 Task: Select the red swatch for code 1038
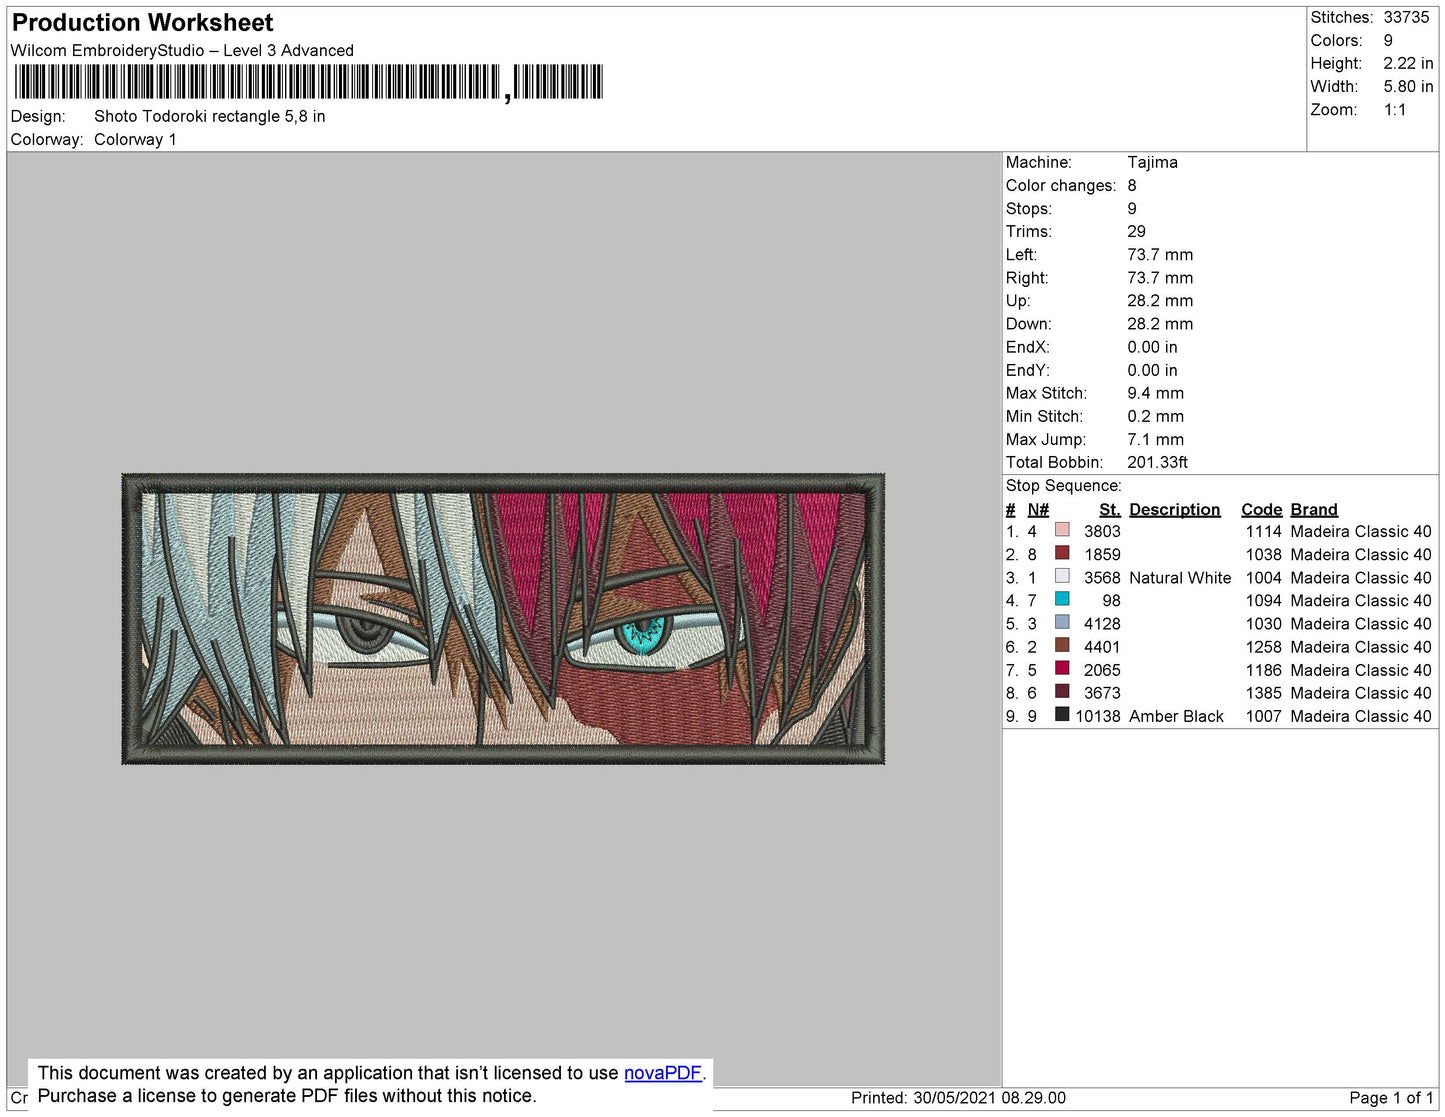point(1063,554)
